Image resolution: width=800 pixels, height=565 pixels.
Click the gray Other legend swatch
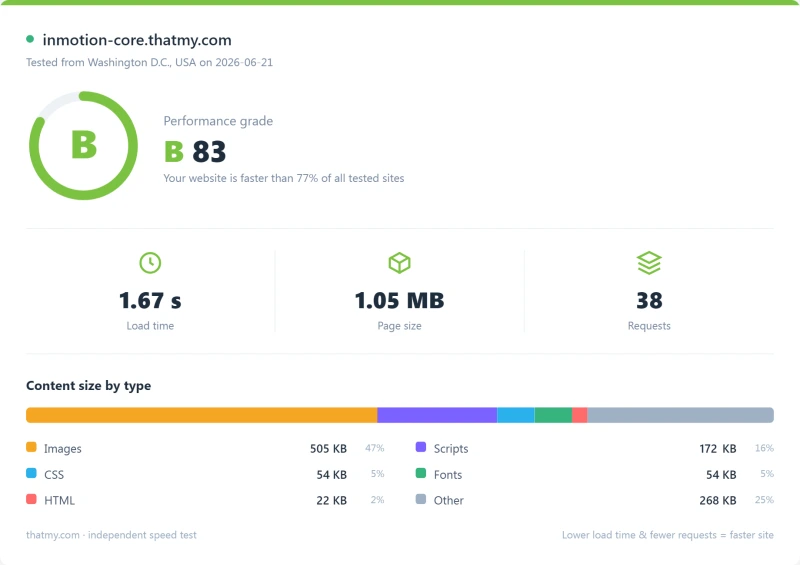click(x=421, y=499)
